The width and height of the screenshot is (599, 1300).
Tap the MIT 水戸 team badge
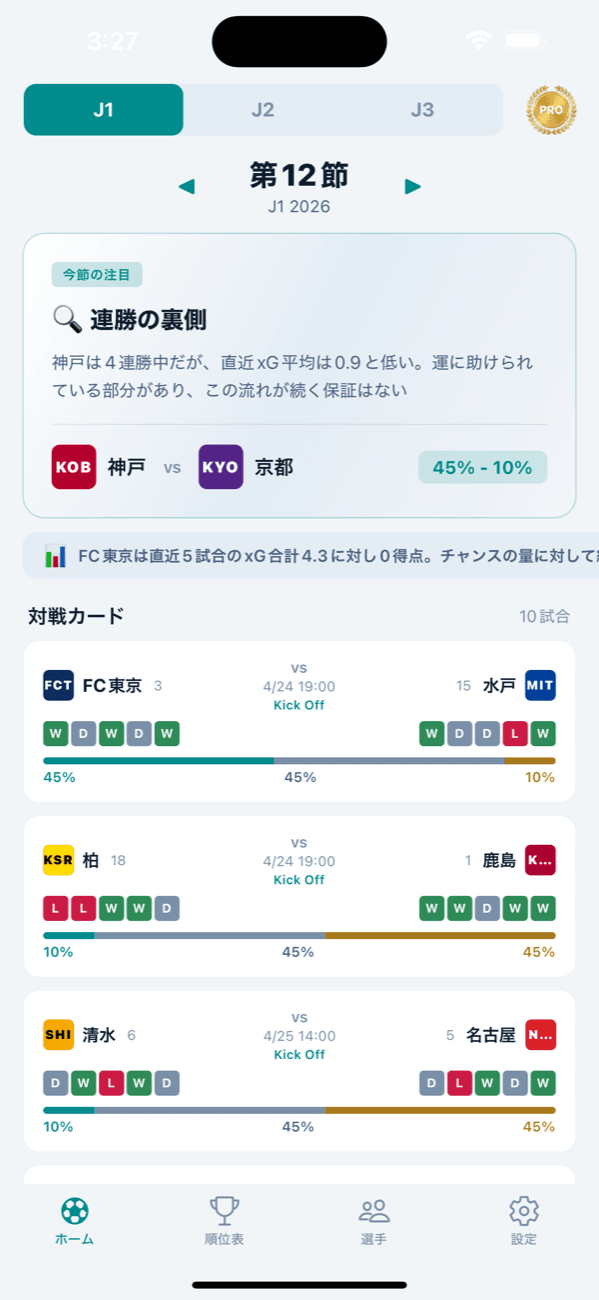[539, 686]
